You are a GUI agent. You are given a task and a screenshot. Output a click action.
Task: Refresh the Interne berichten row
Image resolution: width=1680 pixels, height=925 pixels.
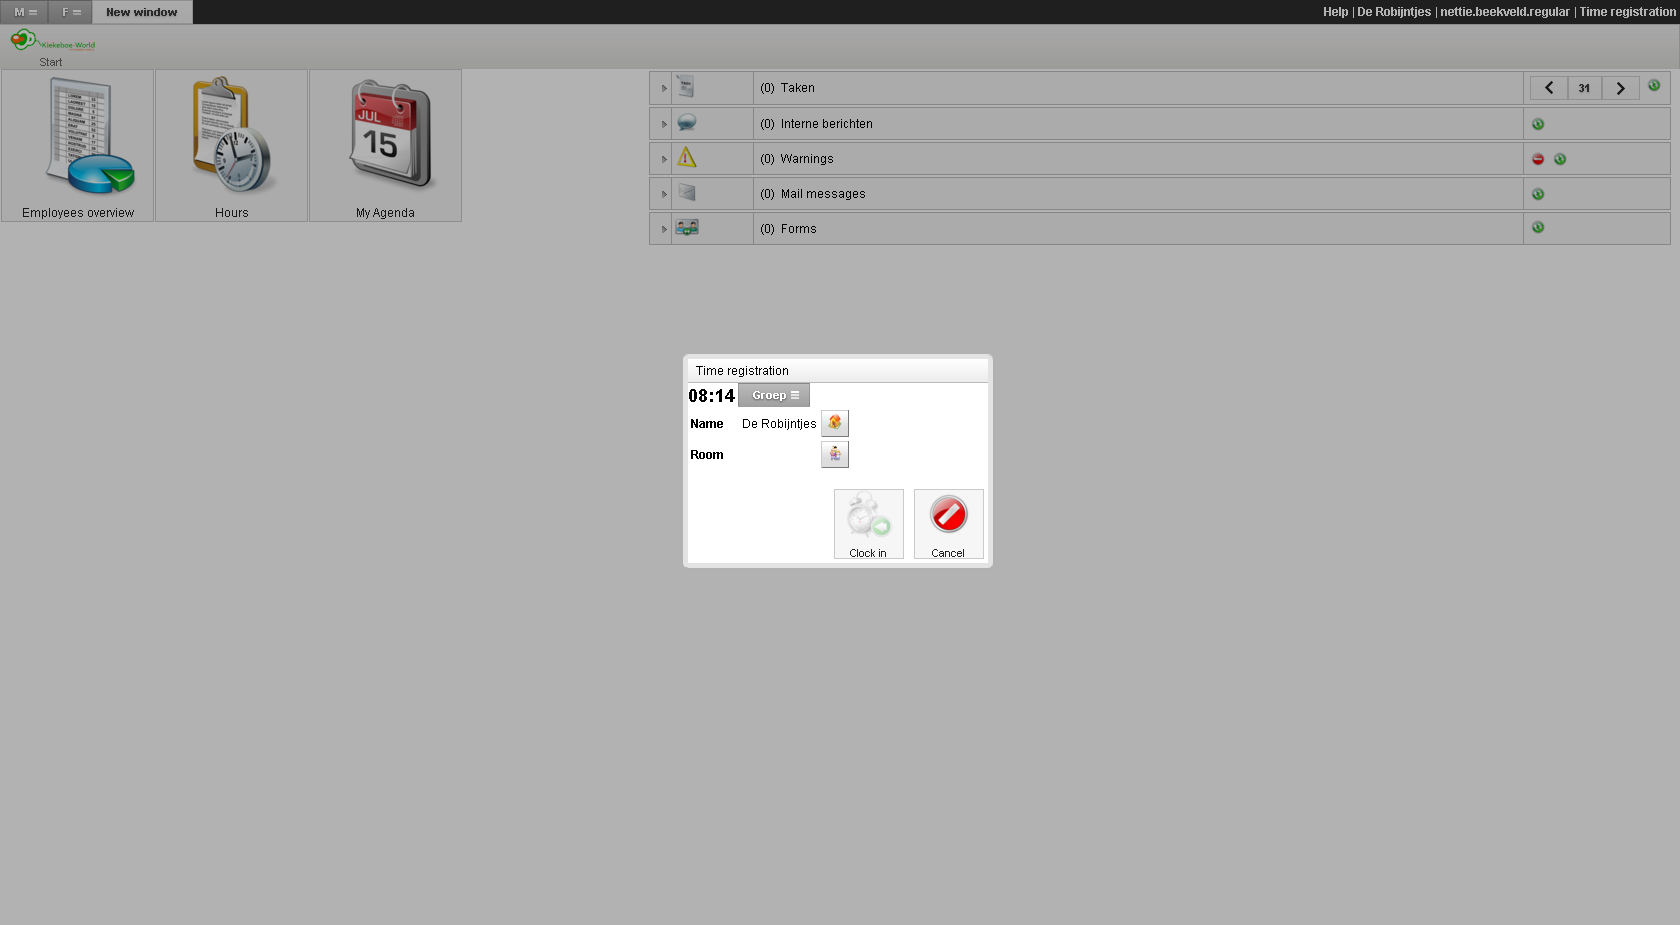tap(1538, 124)
